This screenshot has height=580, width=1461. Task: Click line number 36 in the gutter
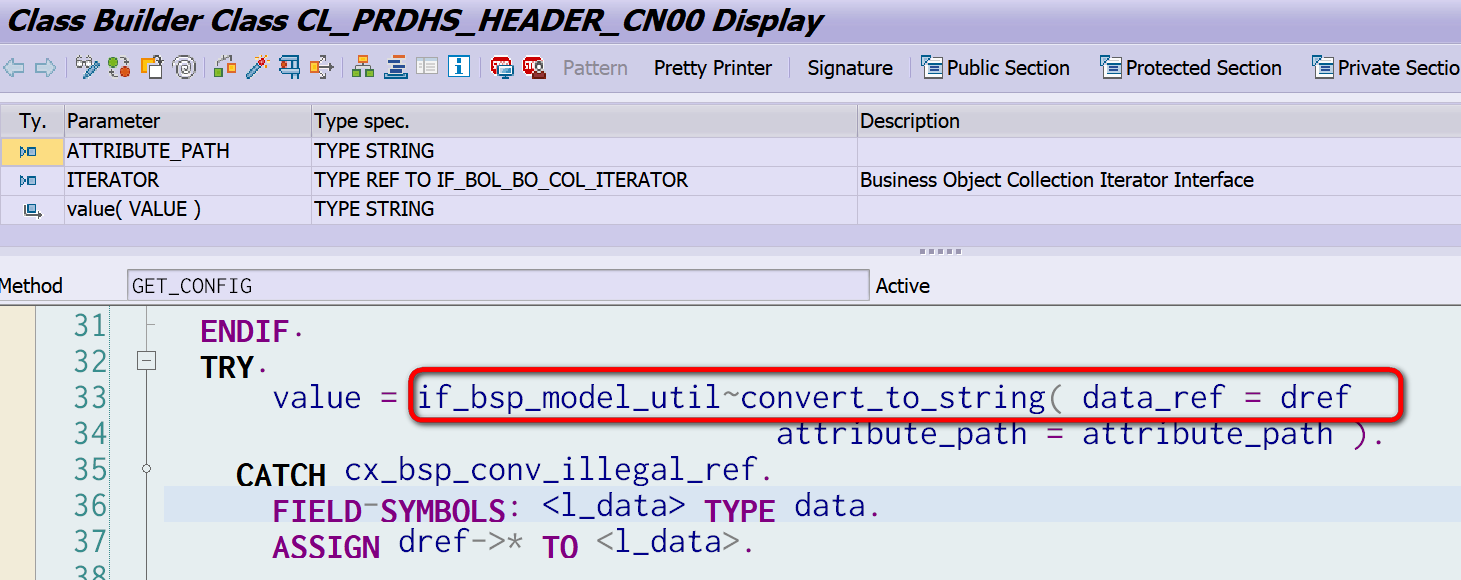[90, 506]
